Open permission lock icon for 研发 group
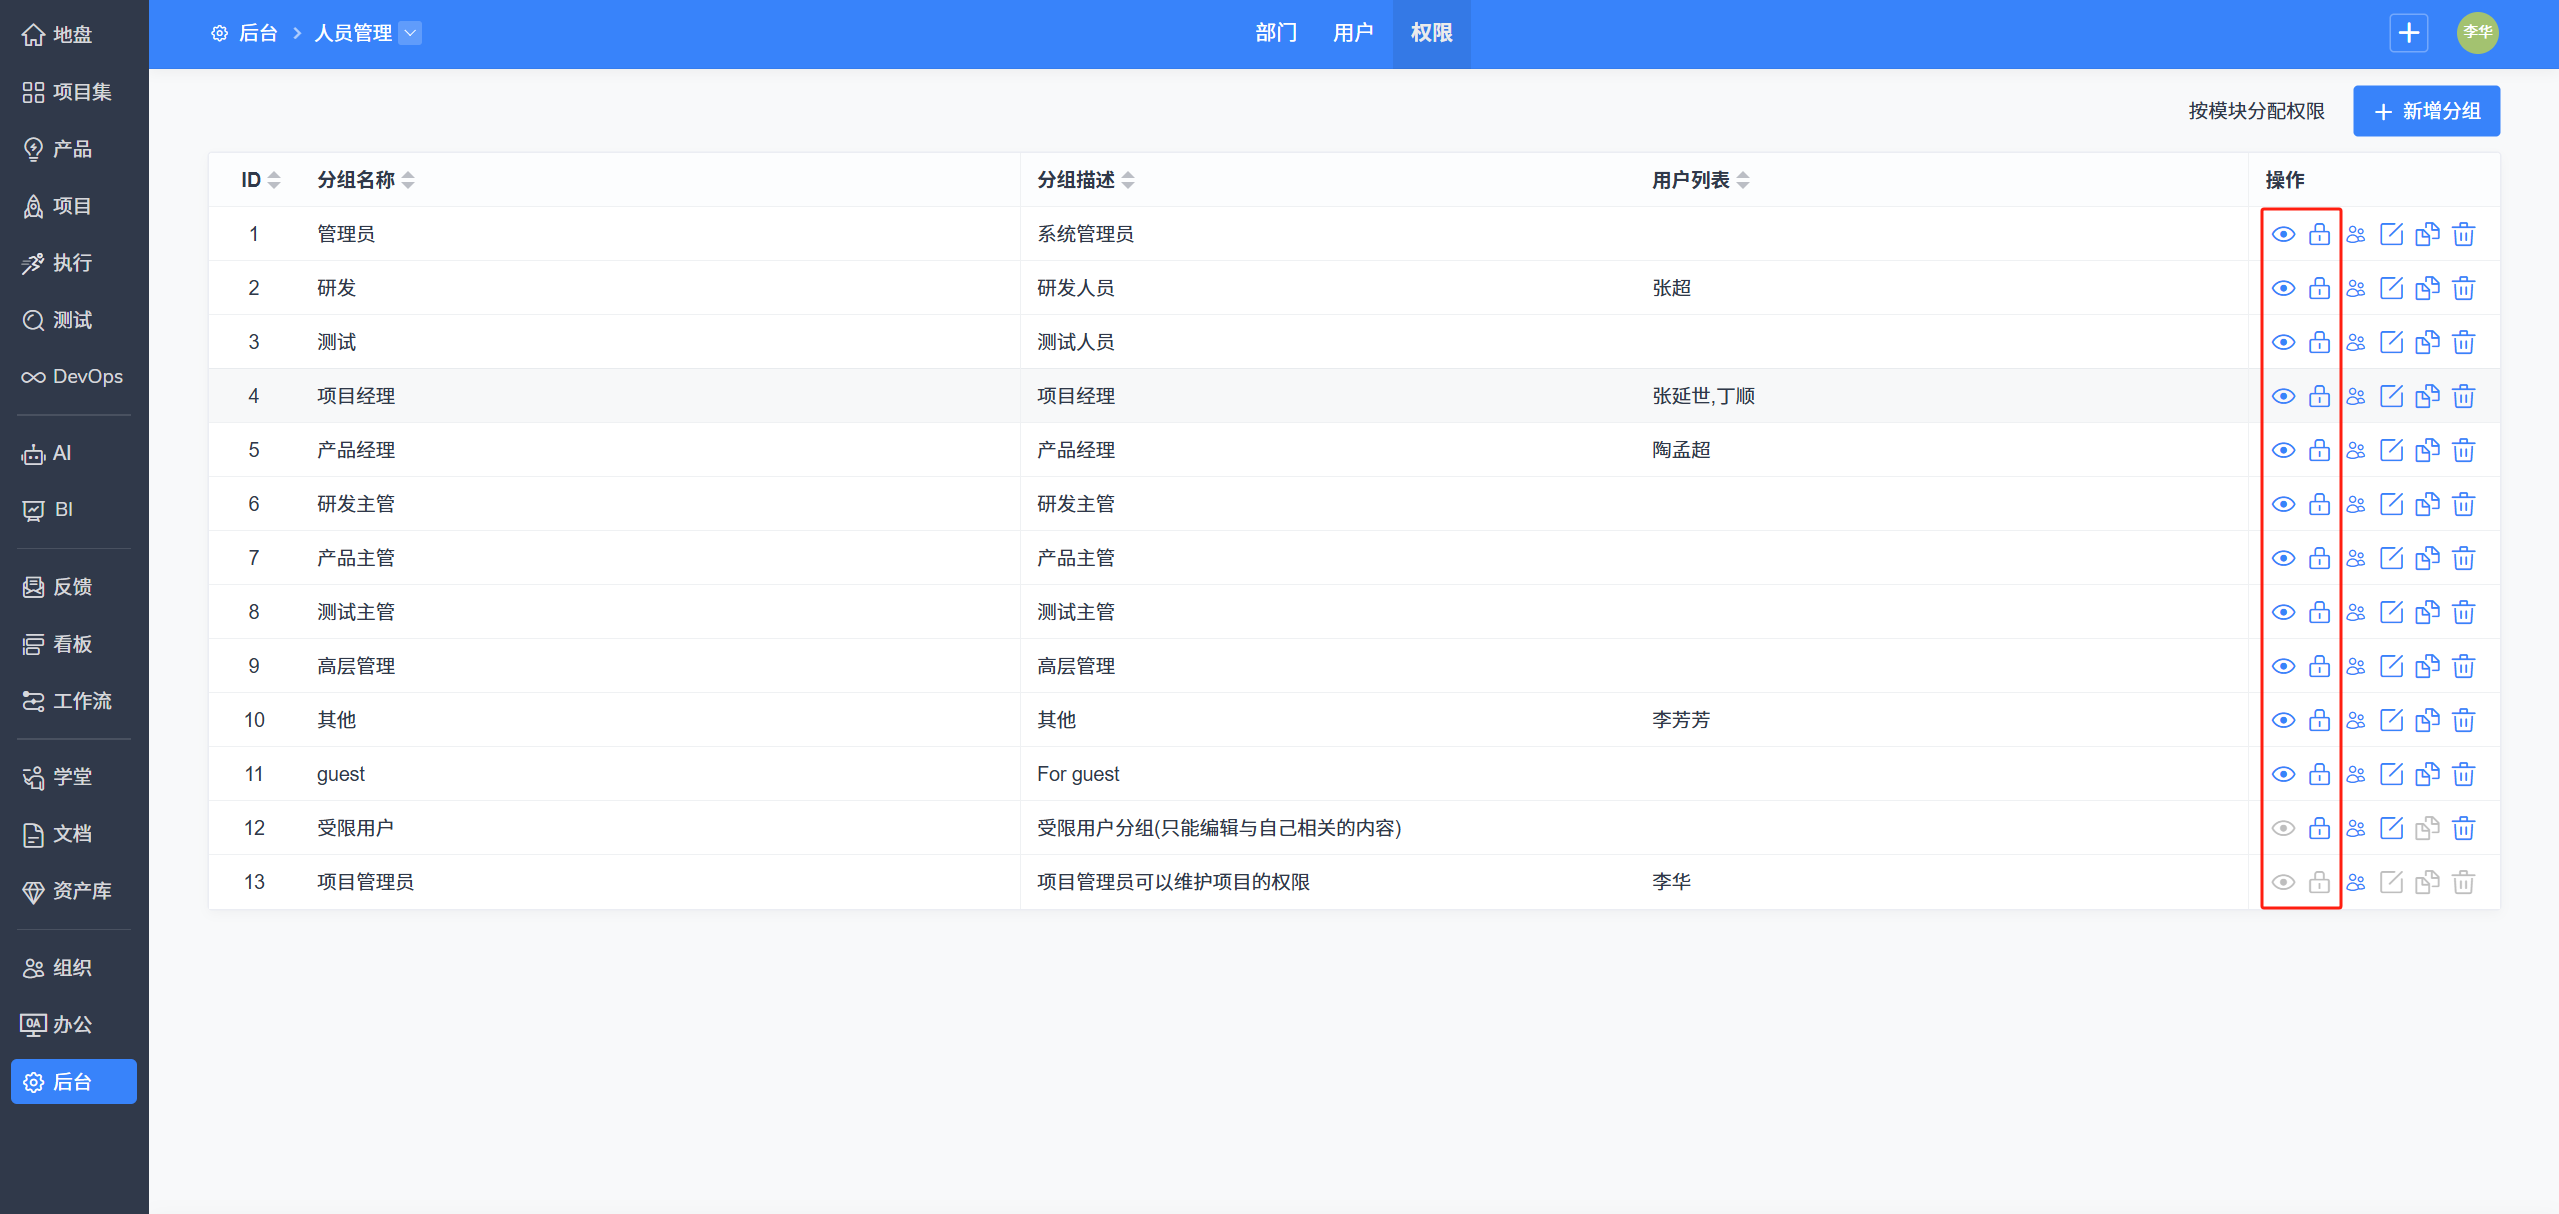Screen dimensions: 2559x1214 pos(2319,288)
